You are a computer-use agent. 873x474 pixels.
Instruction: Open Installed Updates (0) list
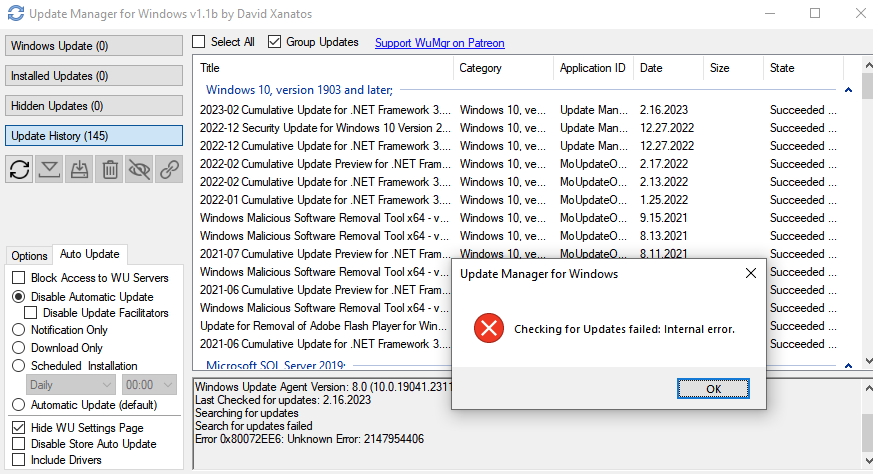click(94, 76)
